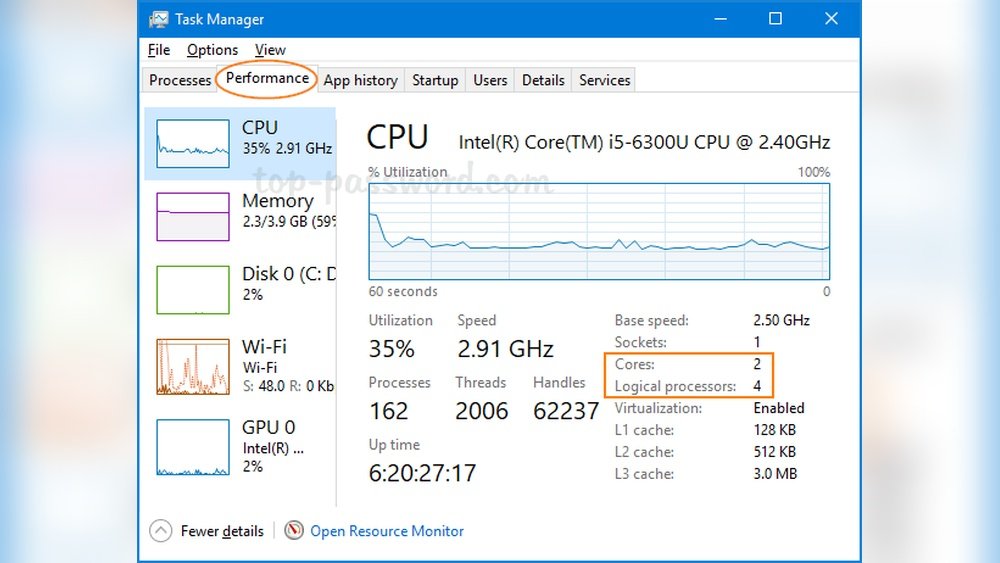
Task: Open the Options menu
Action: click(212, 50)
